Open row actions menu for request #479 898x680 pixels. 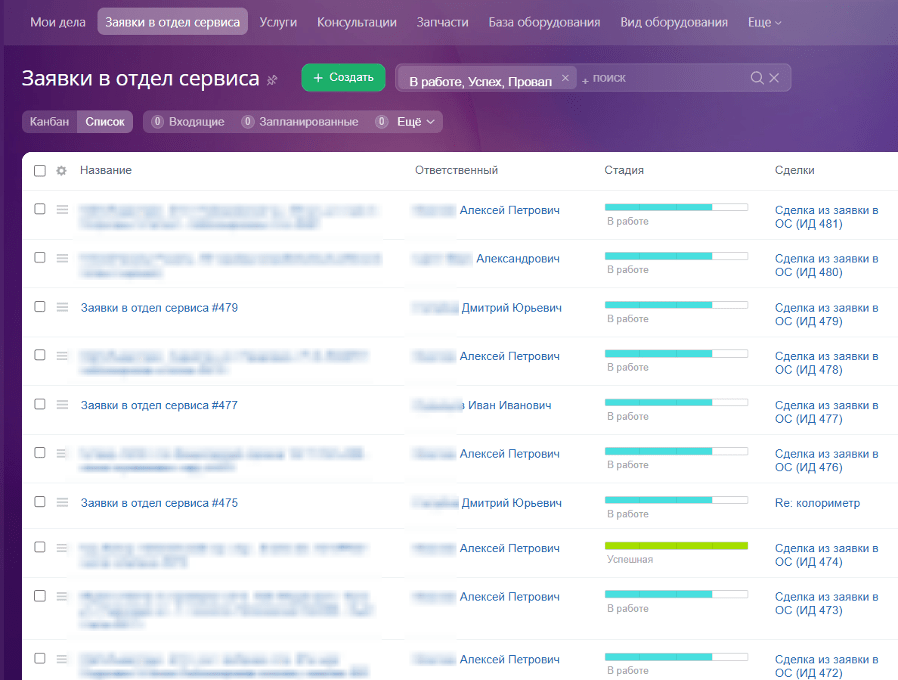point(62,307)
